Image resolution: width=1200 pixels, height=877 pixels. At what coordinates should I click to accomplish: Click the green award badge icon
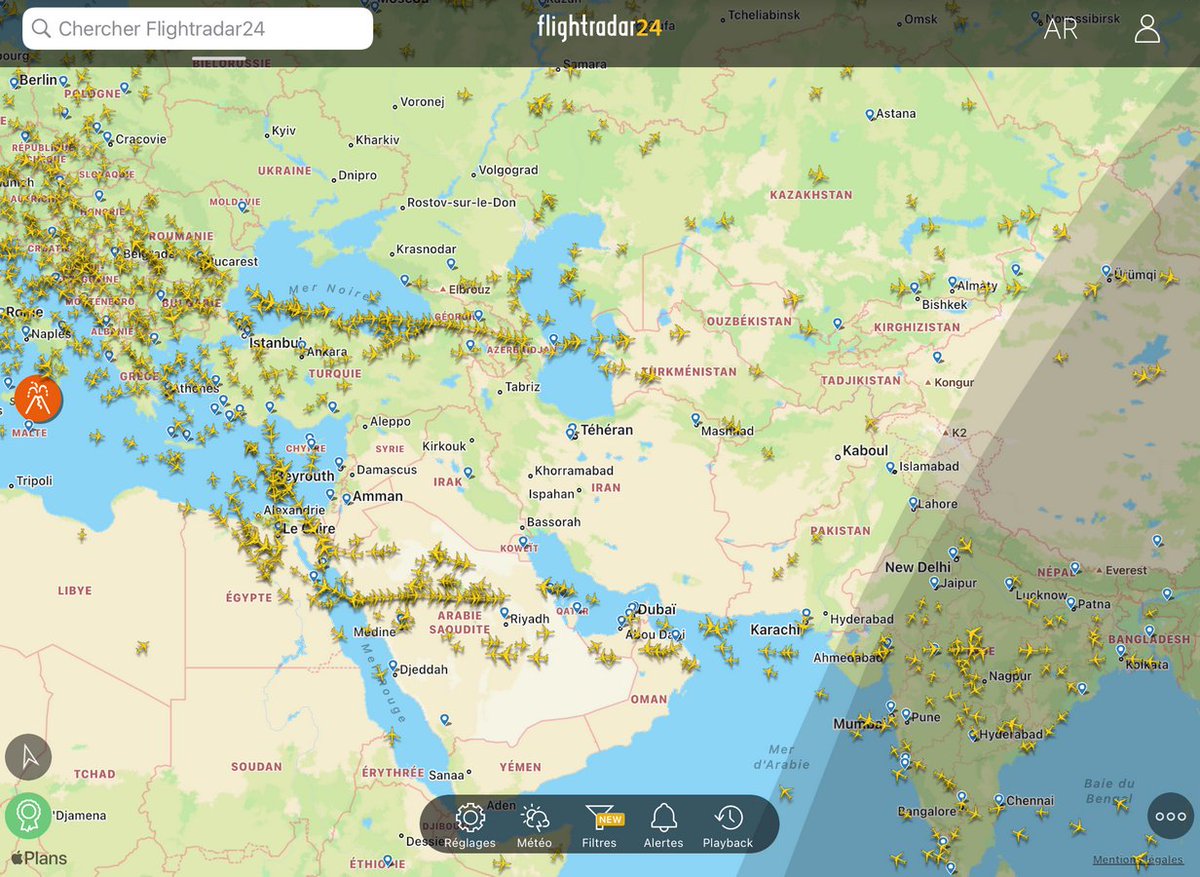tap(28, 815)
